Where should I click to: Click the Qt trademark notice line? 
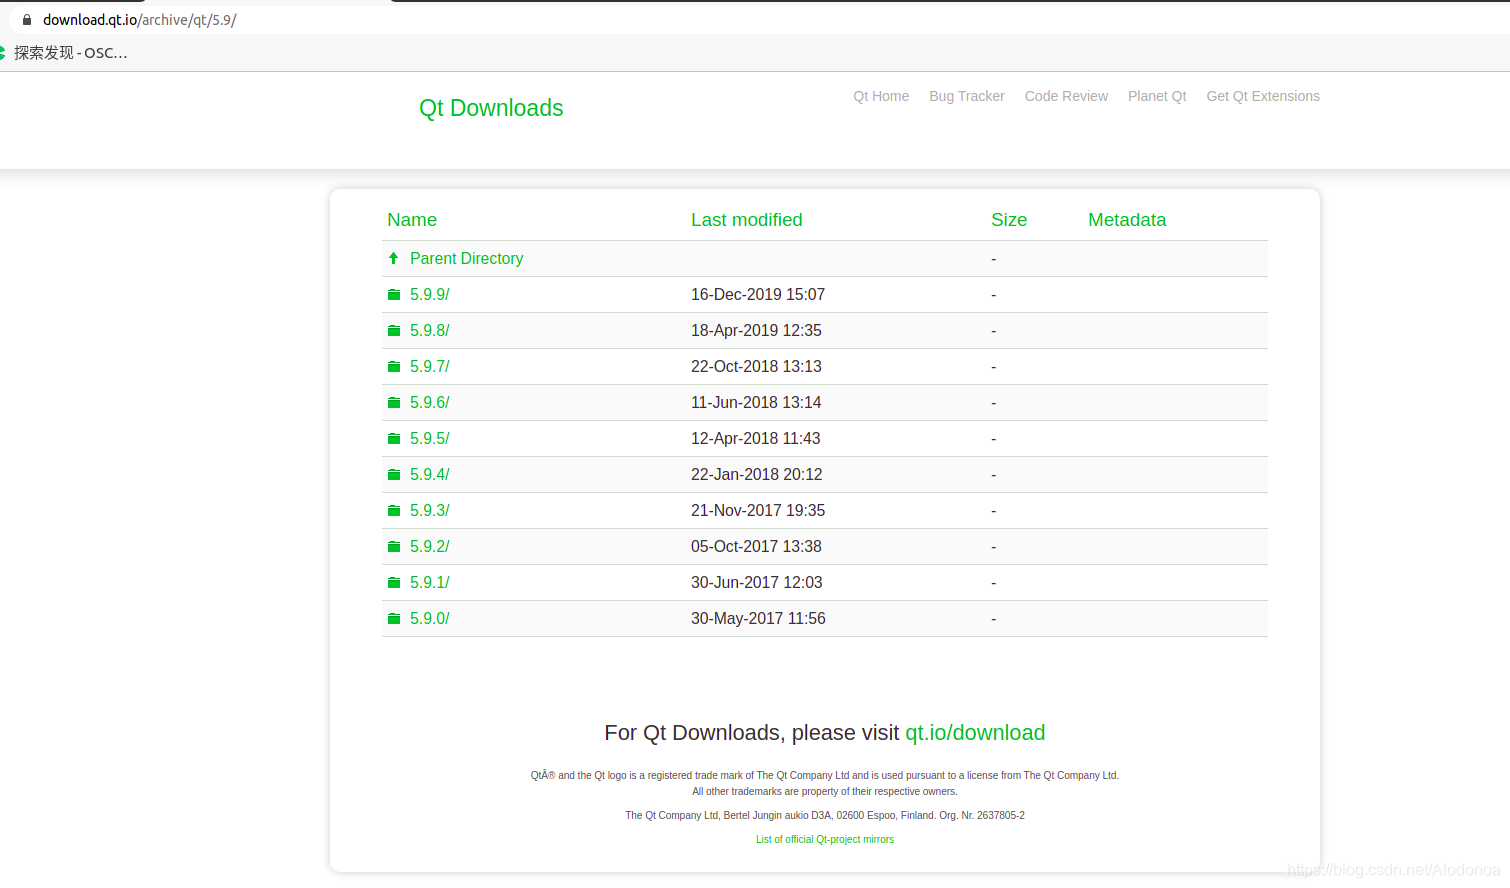click(x=825, y=776)
